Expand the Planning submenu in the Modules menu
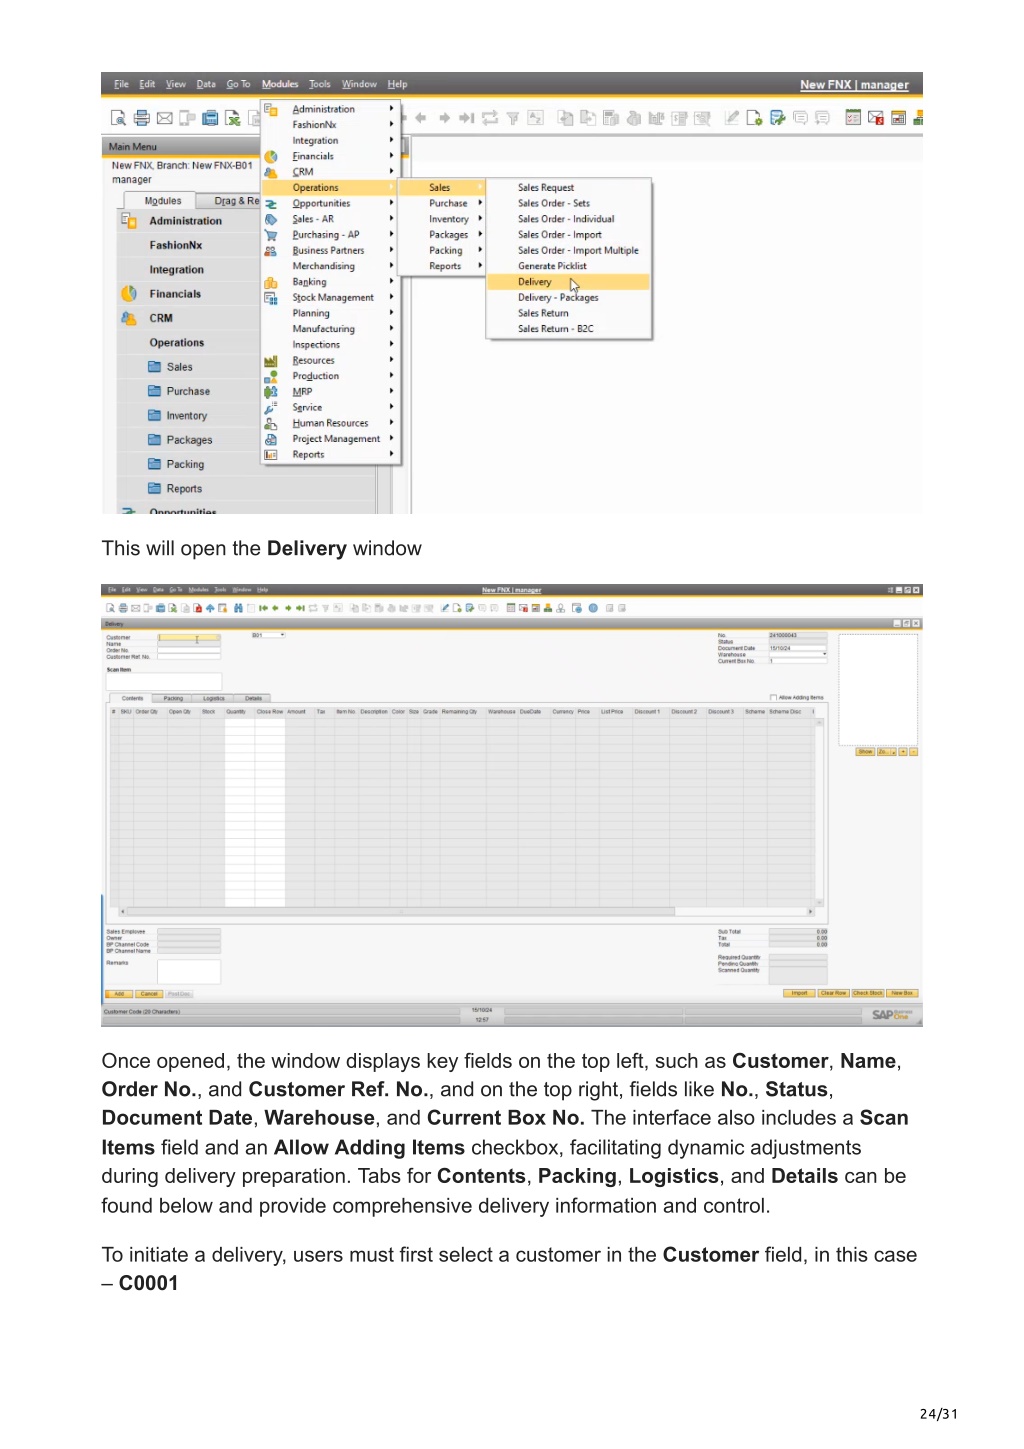This screenshot has height=1449, width=1024. [x=331, y=313]
